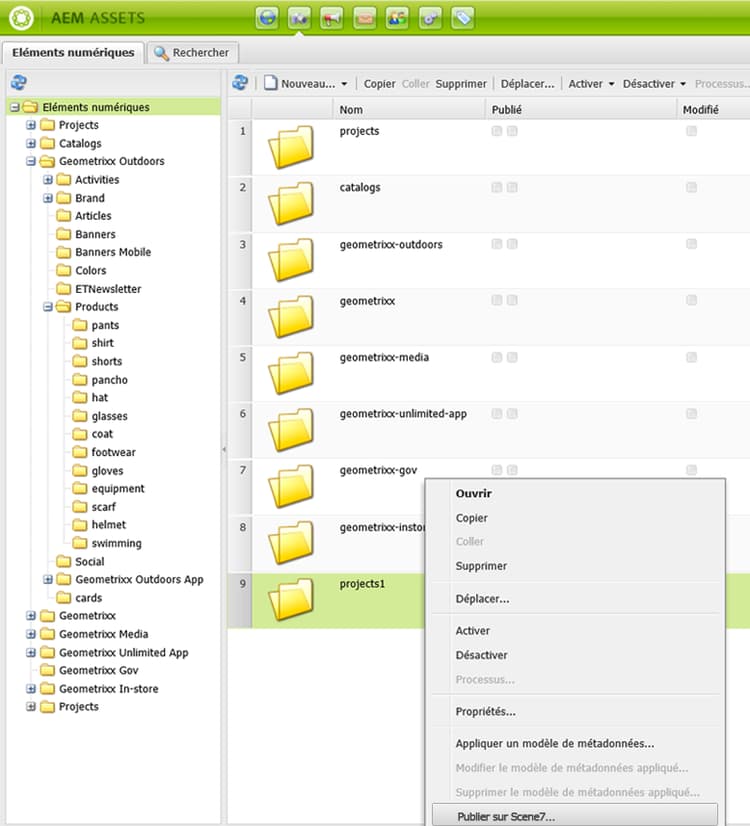Expand the Geometrixx Media tree node
The image size is (750, 826).
click(31, 634)
